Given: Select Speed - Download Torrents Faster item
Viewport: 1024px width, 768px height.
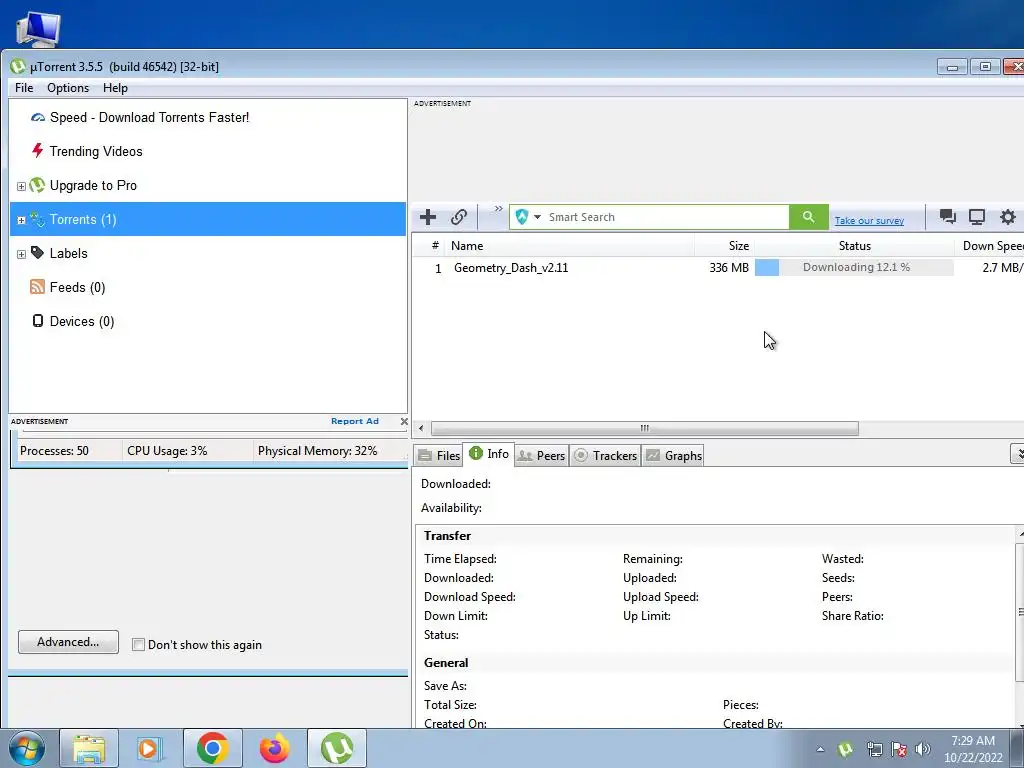Looking at the screenshot, I should (150, 118).
